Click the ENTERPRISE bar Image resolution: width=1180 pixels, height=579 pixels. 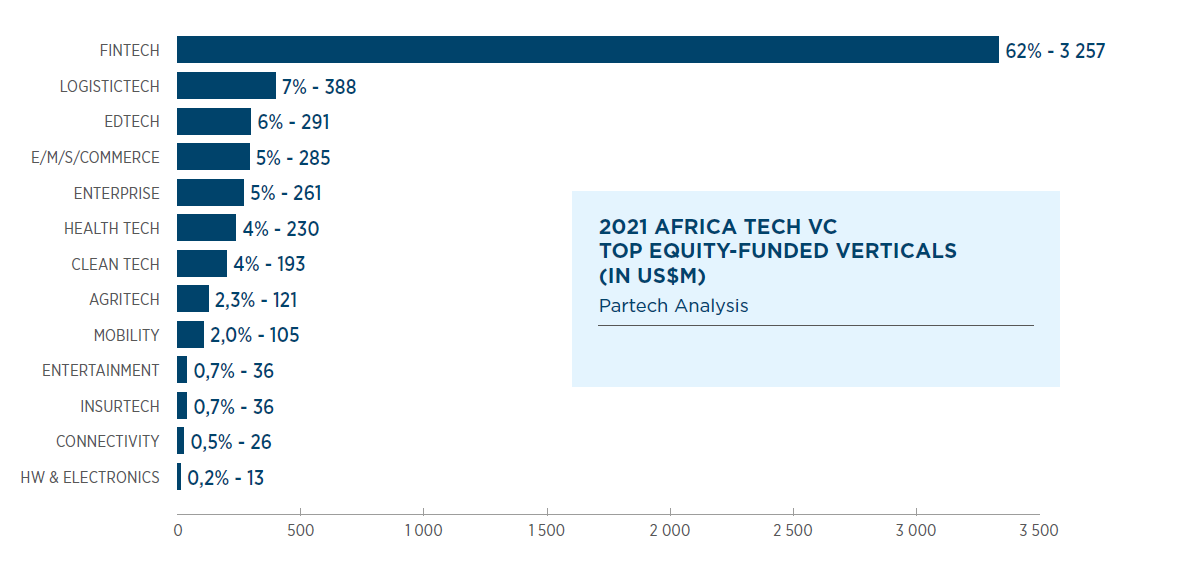point(211,193)
